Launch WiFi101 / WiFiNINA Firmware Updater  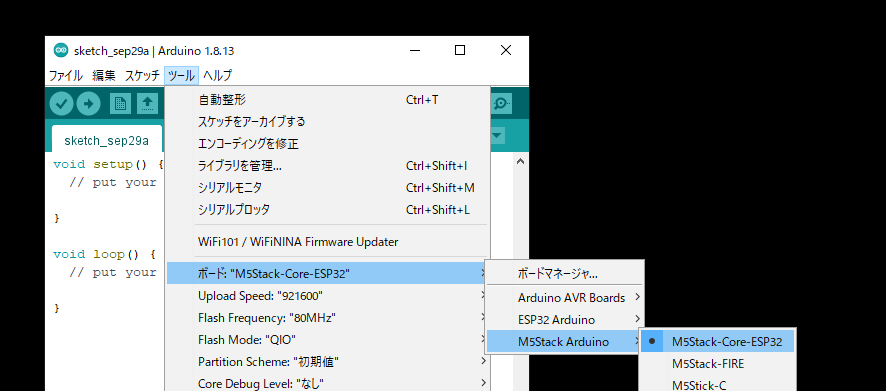coord(328,242)
